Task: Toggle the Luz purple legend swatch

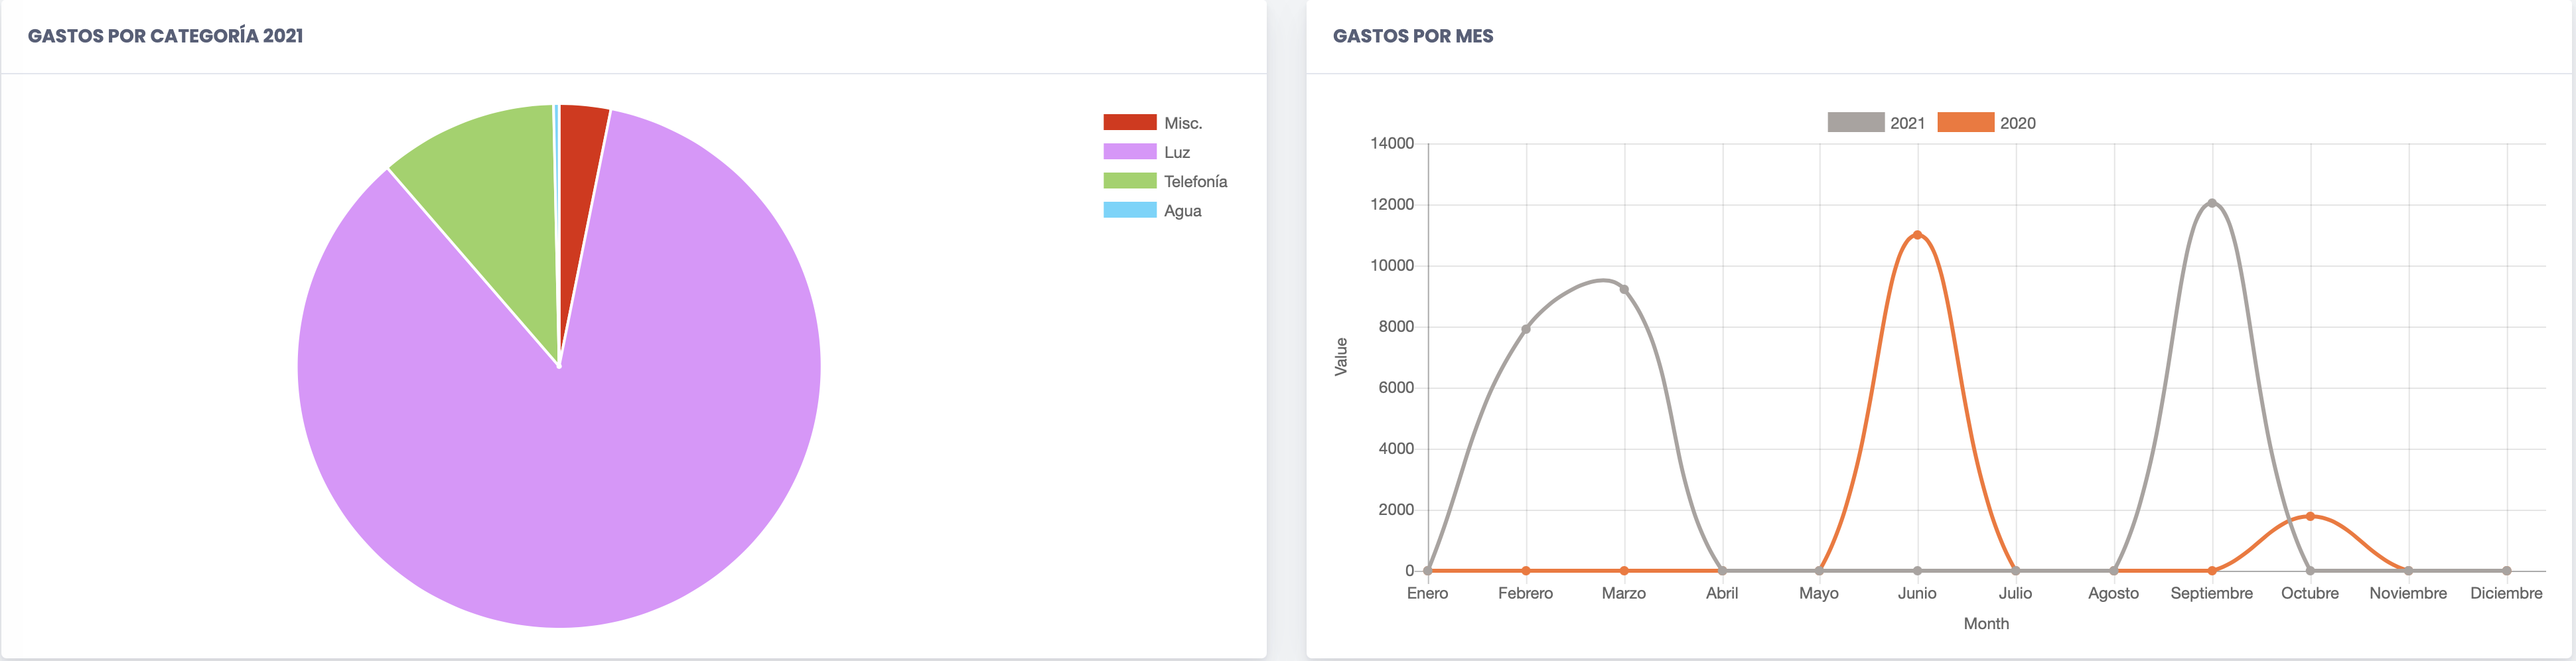Action: [1129, 151]
